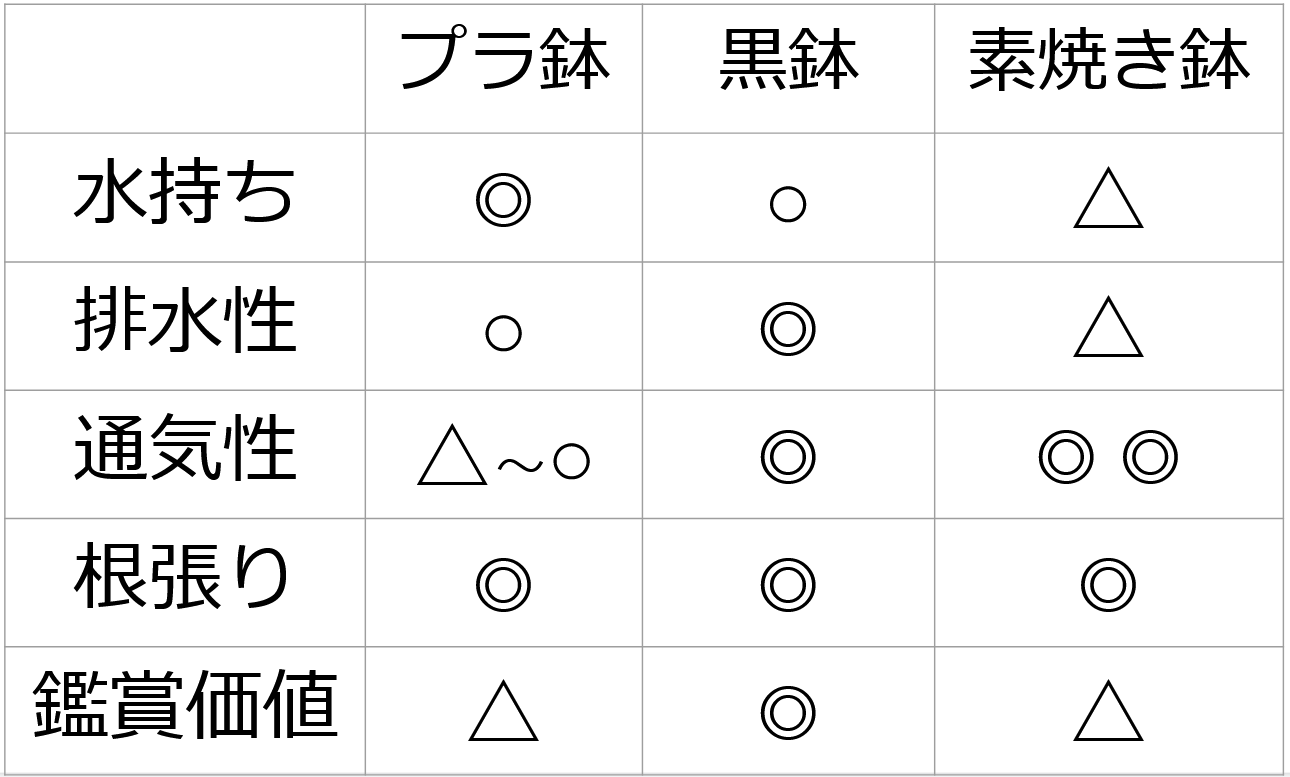Screen dimensions: 1290x777
Task: Click the single circle for 黒鉢 水持ち
Action: [788, 204]
